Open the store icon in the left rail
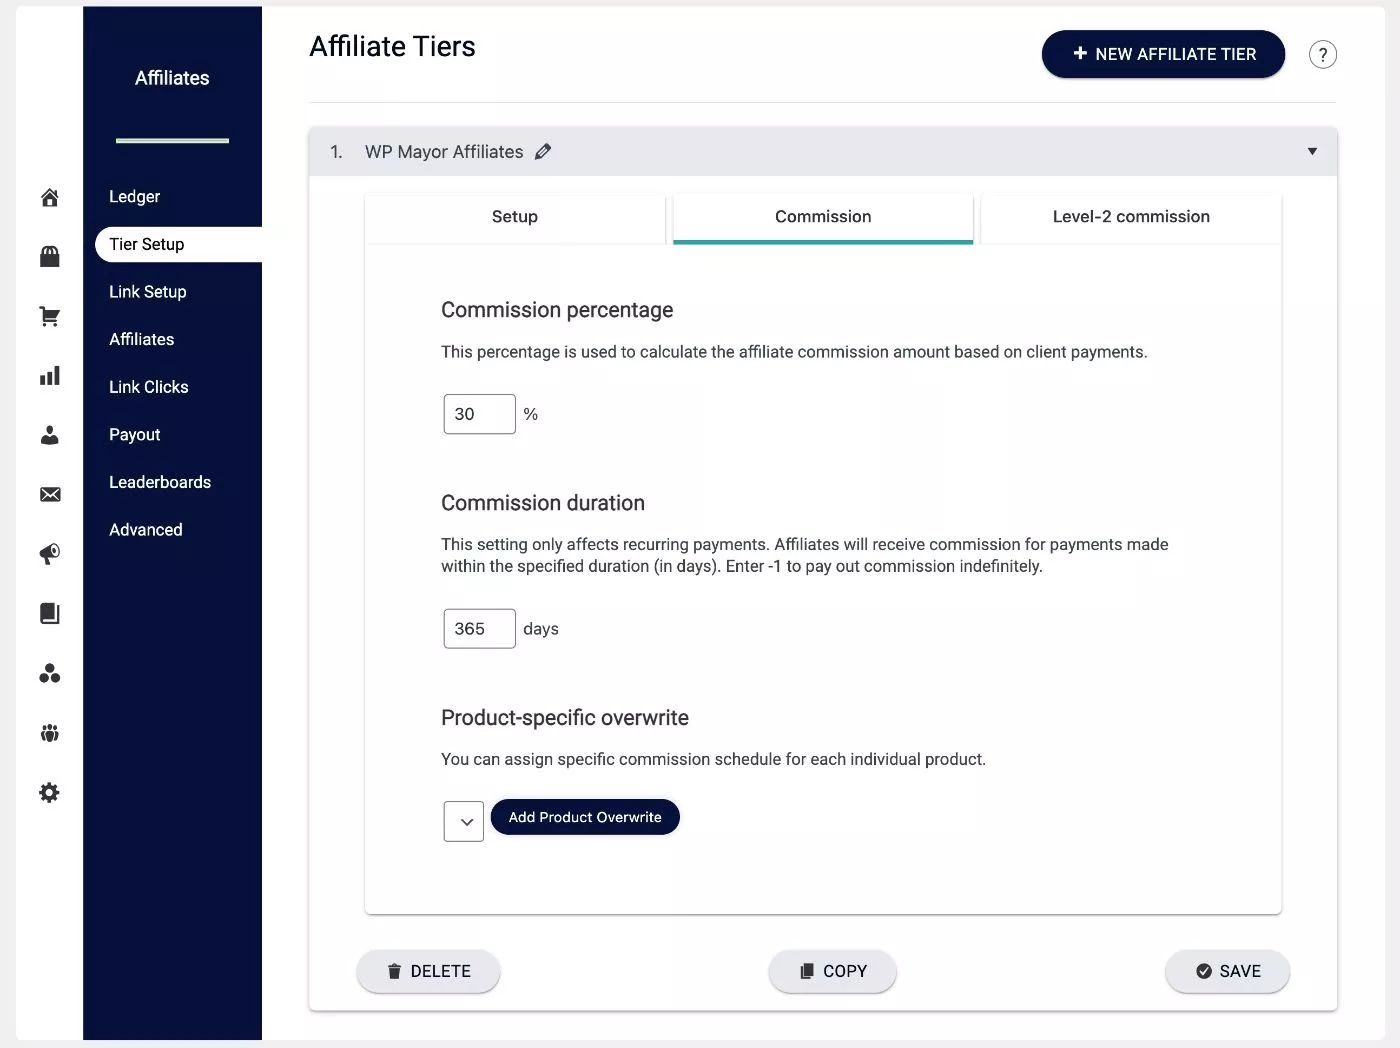This screenshot has height=1048, width=1400. [x=49, y=257]
